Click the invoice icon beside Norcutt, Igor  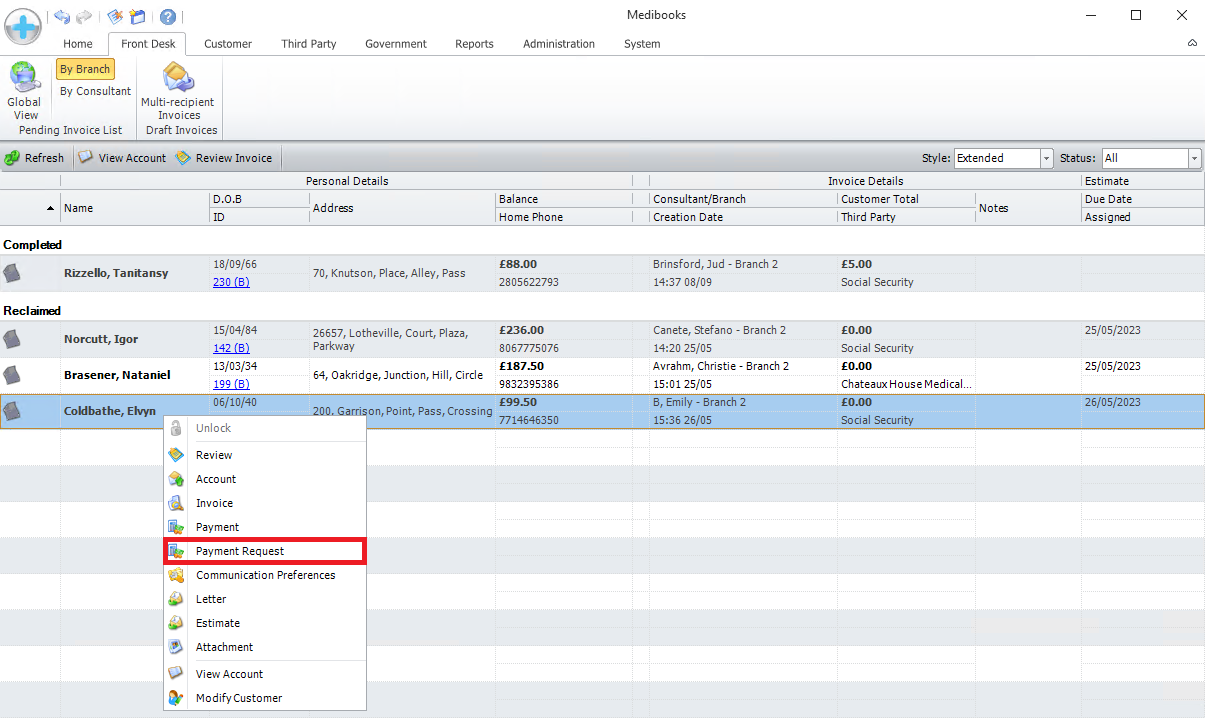12,339
